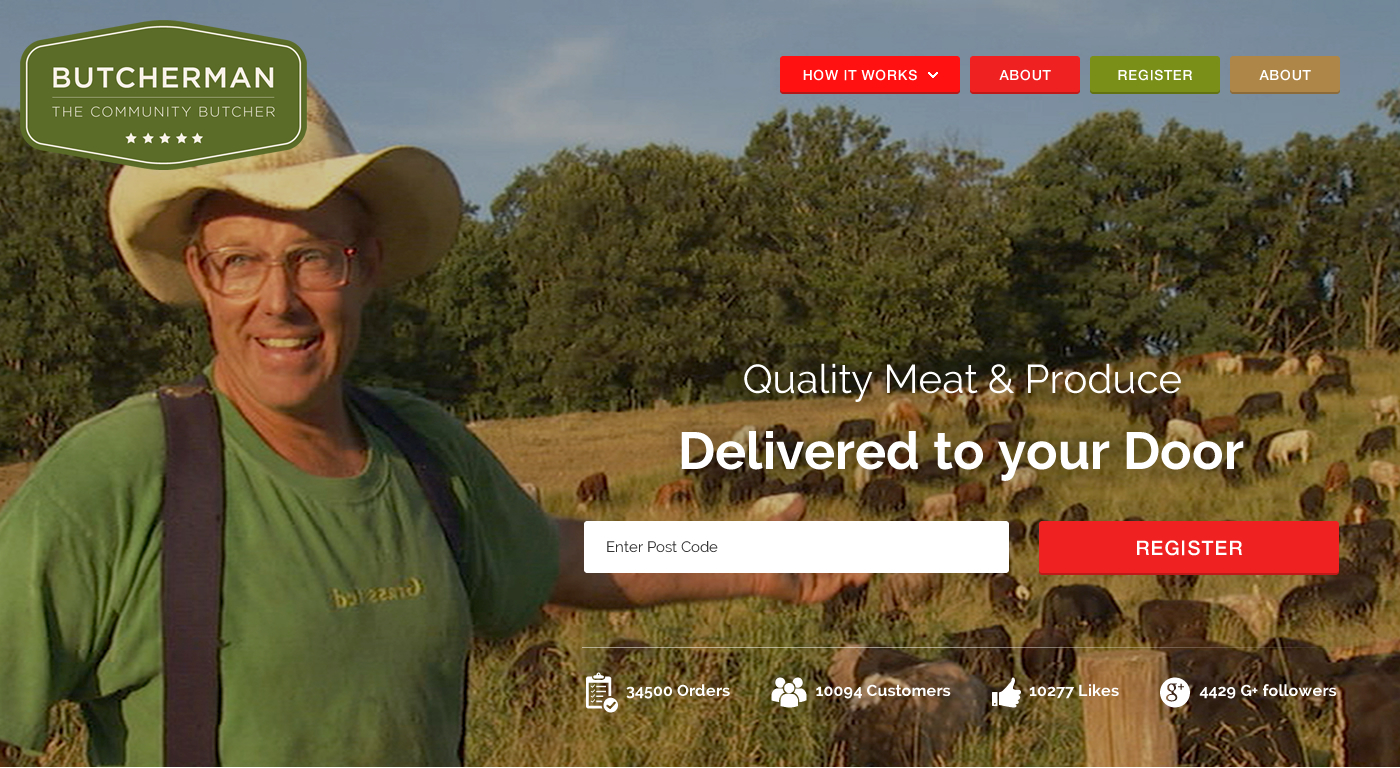Click the 34500 Orders label

[x=678, y=691]
